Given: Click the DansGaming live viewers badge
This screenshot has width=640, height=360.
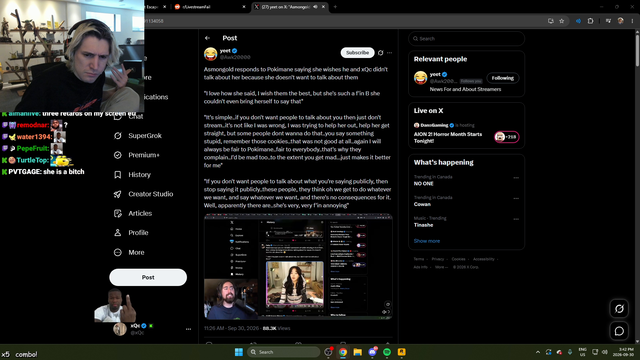Looking at the screenshot, I should coord(507,137).
